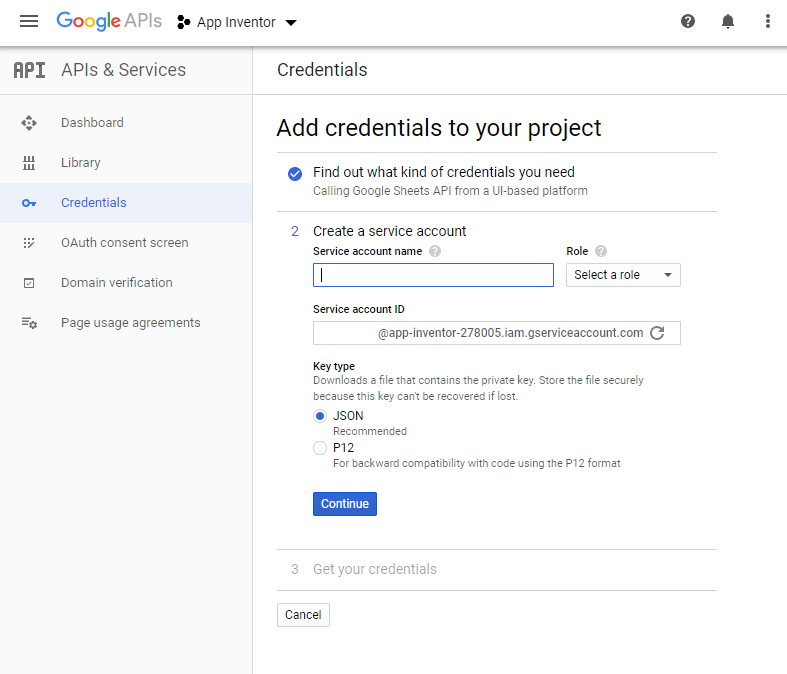This screenshot has width=787, height=674.
Task: Open the OAuth consent screen page
Action: click(124, 243)
